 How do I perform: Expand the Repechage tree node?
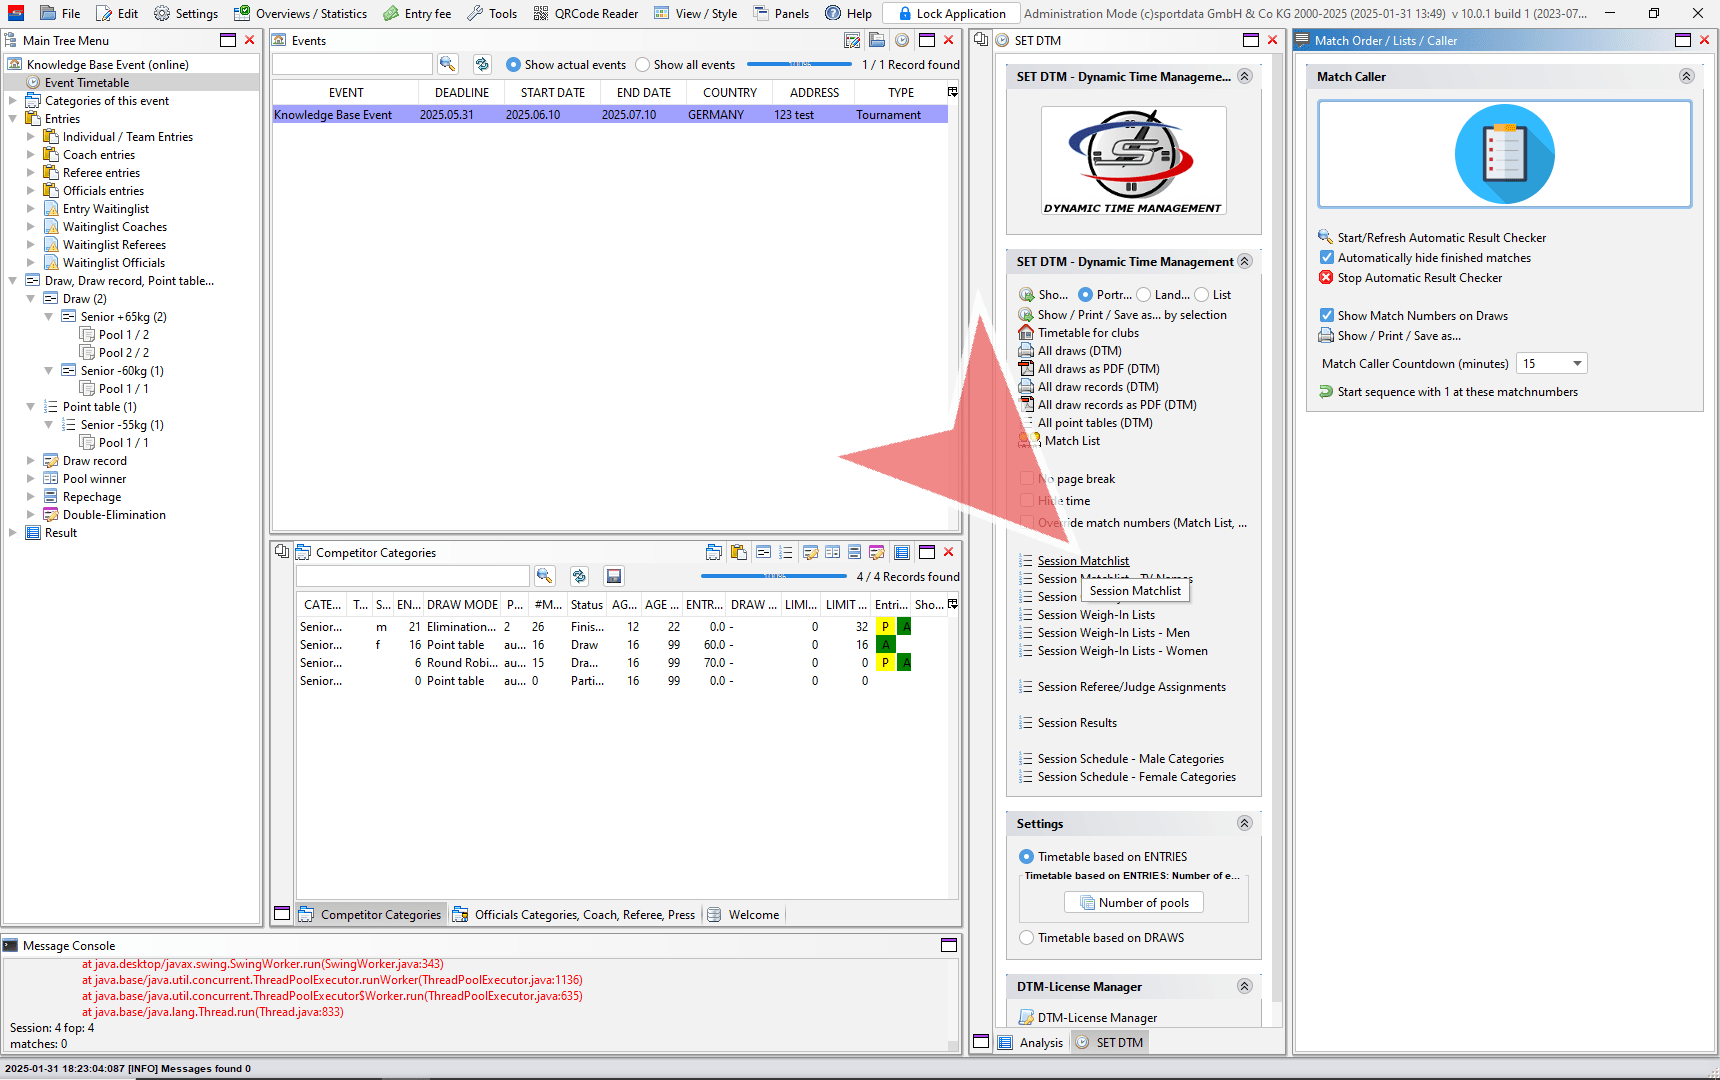(x=30, y=497)
